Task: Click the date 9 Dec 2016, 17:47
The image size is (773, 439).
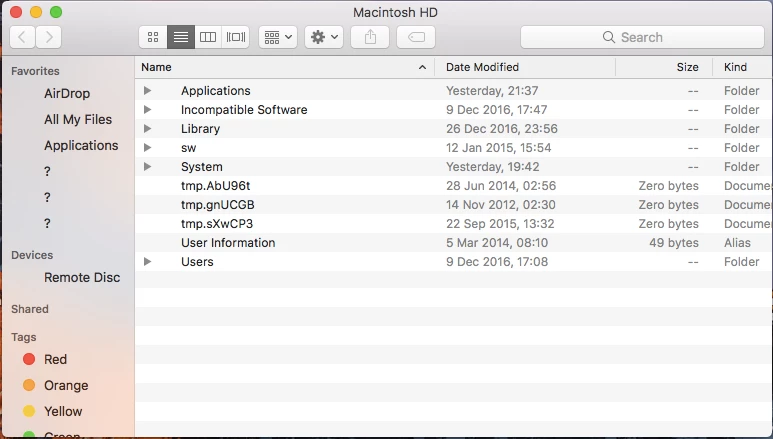Action: (496, 110)
